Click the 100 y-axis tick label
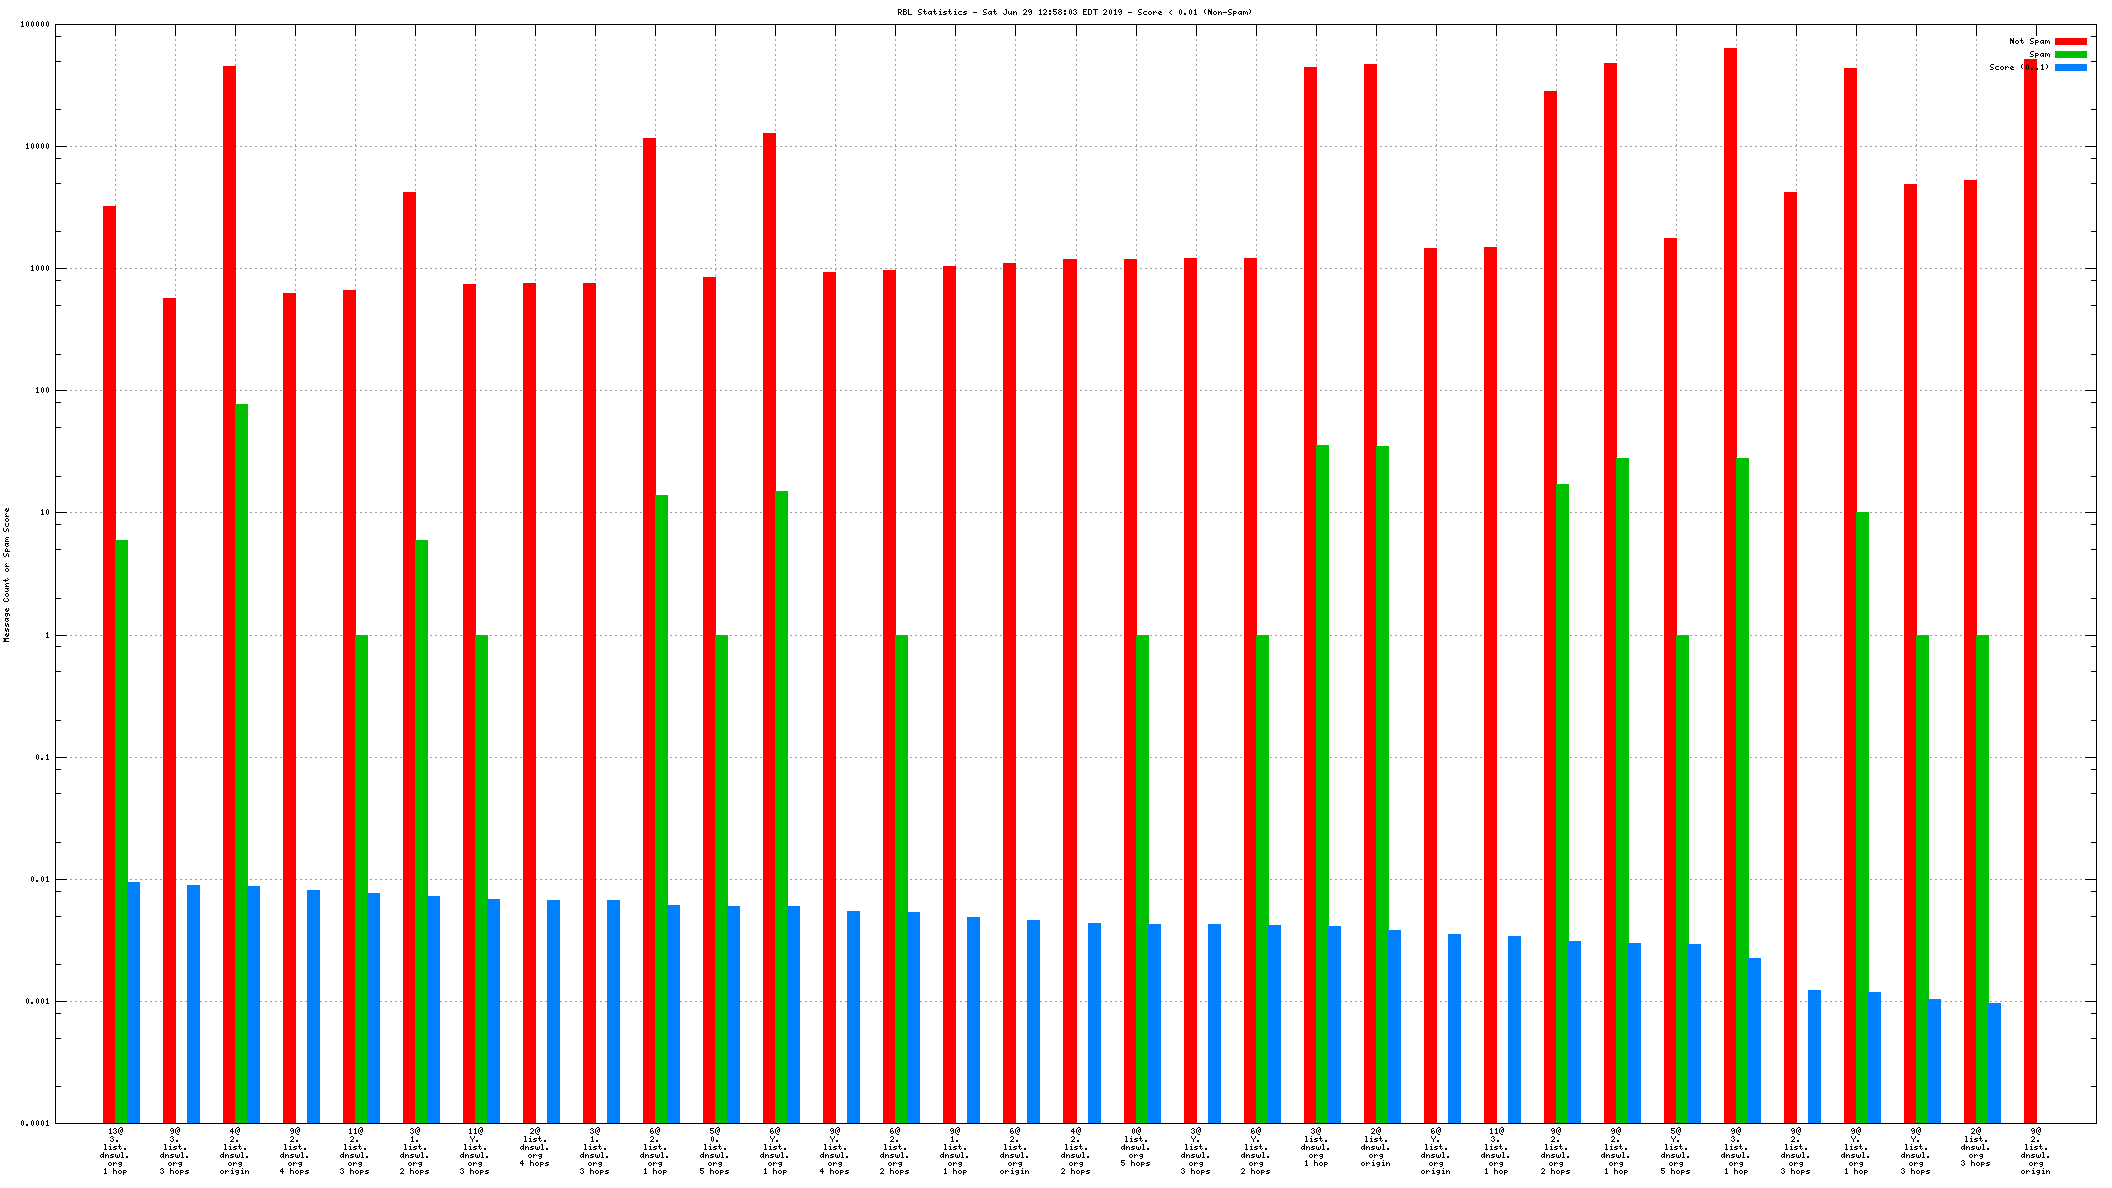 (42, 391)
